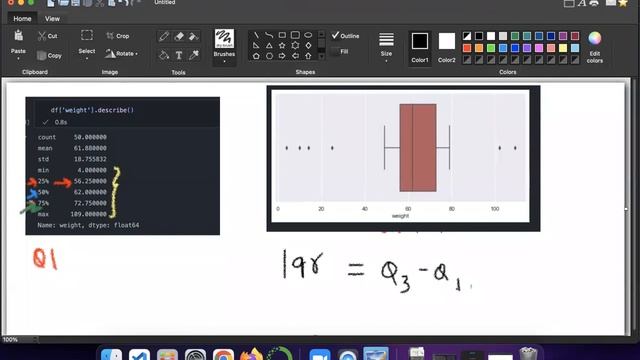
Task: Select the Color1 black swatch
Action: click(420, 41)
